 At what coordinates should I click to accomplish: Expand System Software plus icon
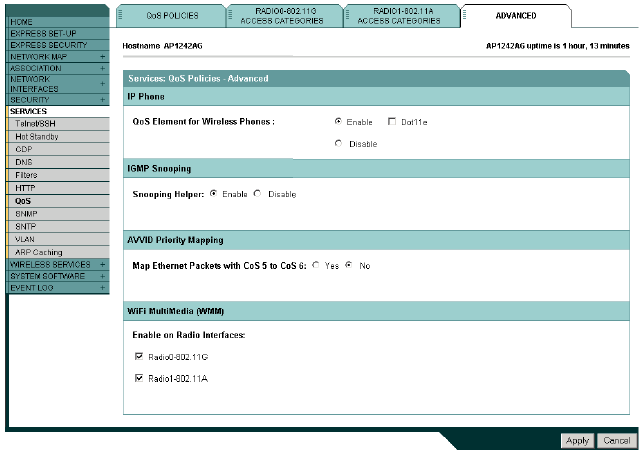point(103,275)
